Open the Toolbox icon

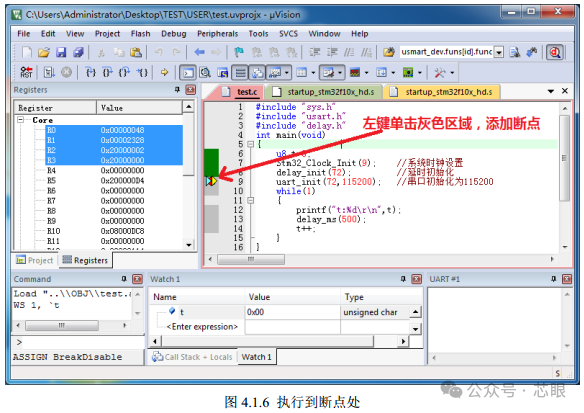[440, 73]
